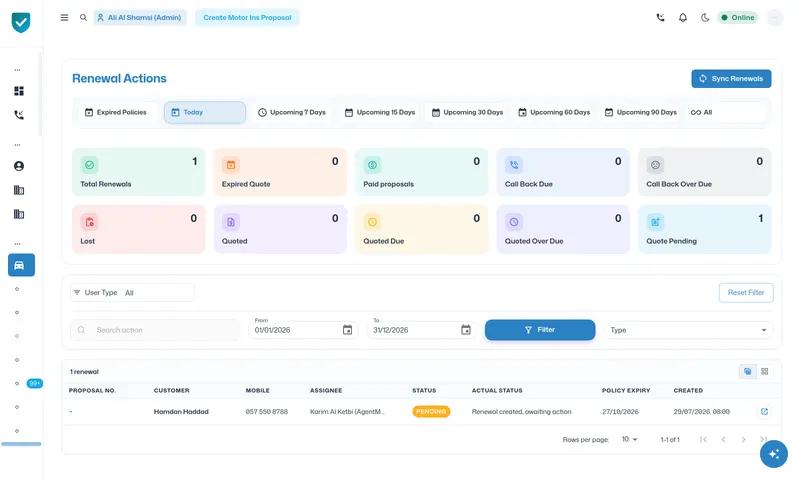The height and width of the screenshot is (480, 800).
Task: Switch to Upcoming 30 Days tab
Action: (467, 112)
